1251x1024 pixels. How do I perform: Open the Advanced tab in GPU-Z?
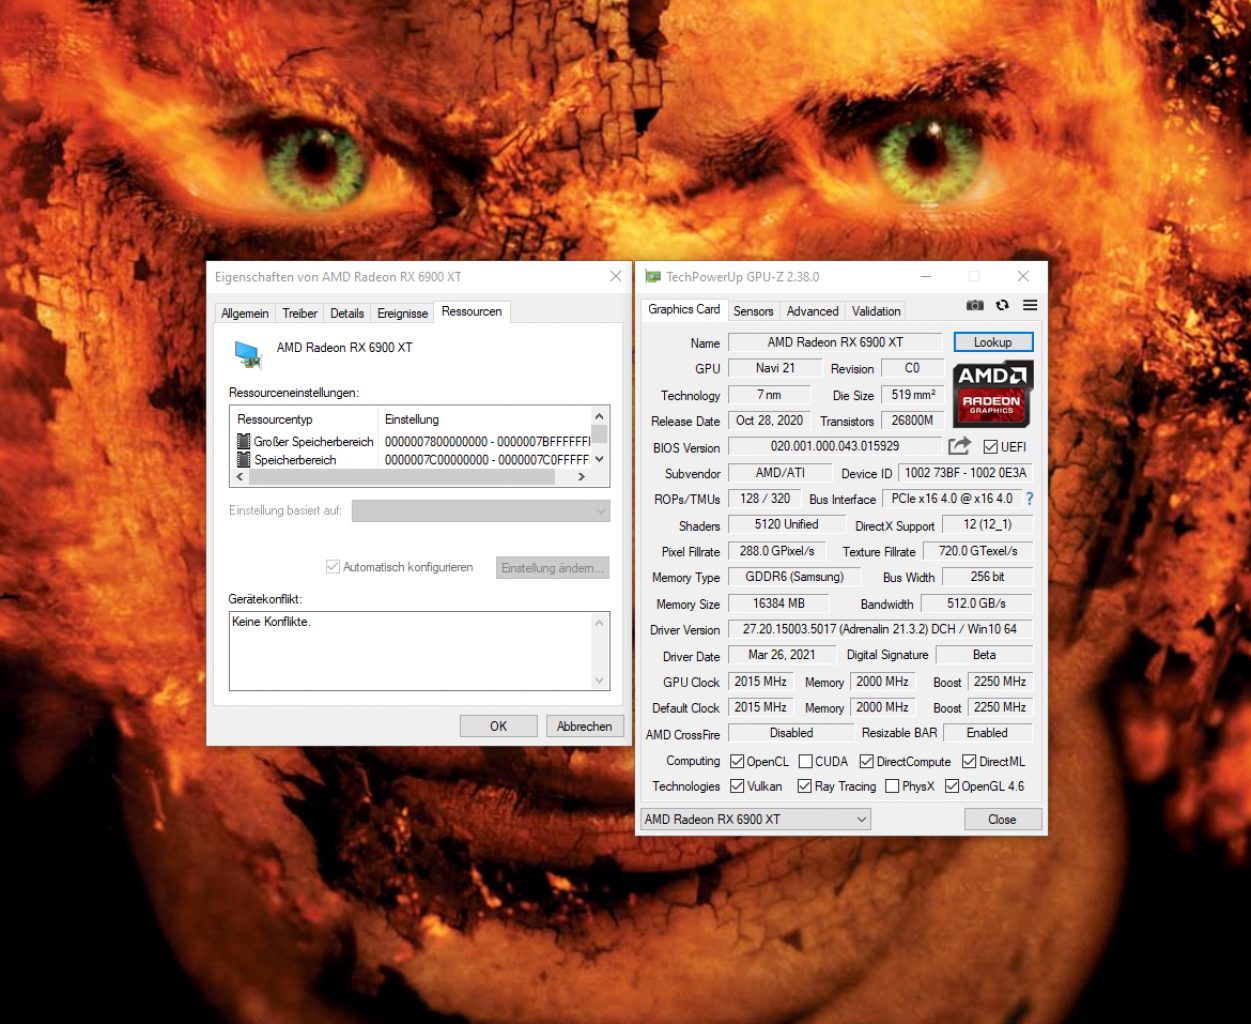click(x=812, y=311)
